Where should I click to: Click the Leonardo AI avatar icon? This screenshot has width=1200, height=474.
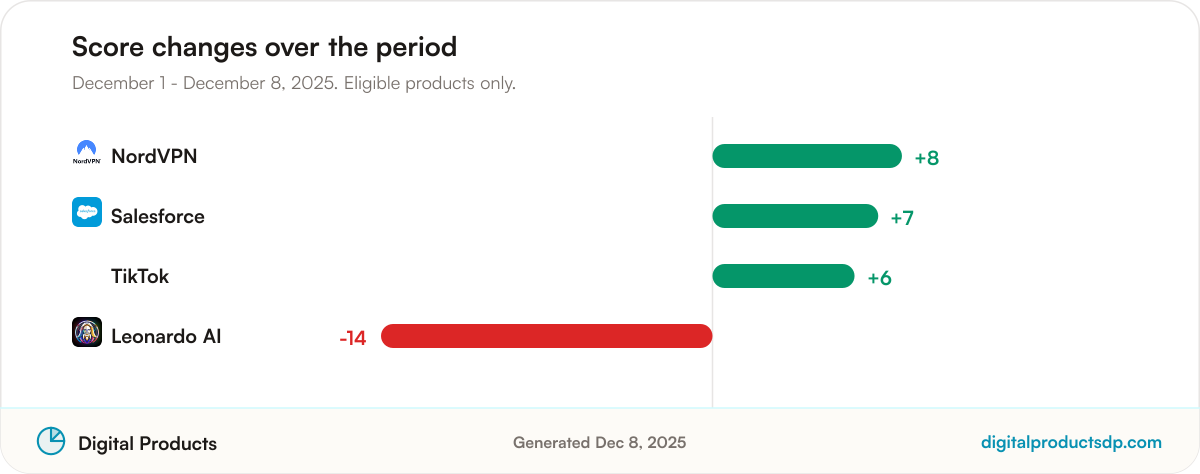point(87,332)
